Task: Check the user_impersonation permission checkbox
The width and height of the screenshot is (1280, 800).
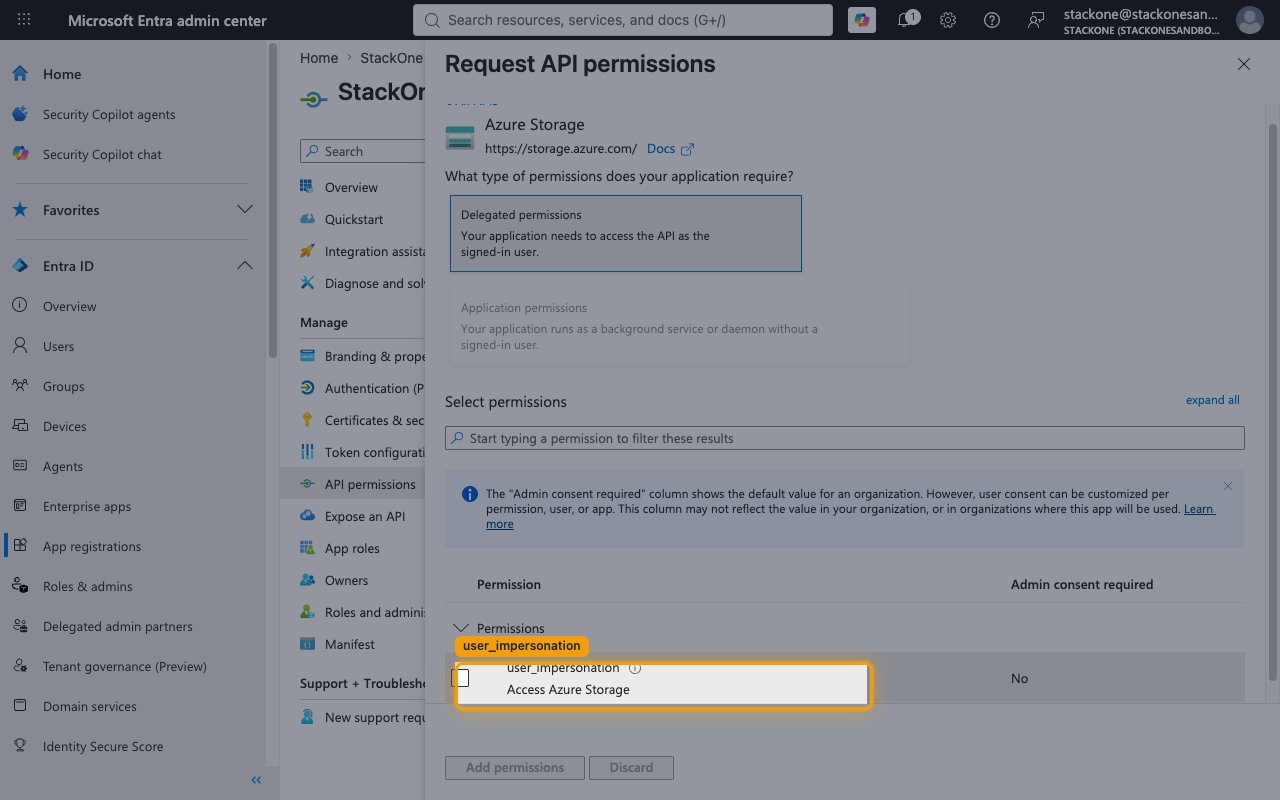Action: pos(462,678)
